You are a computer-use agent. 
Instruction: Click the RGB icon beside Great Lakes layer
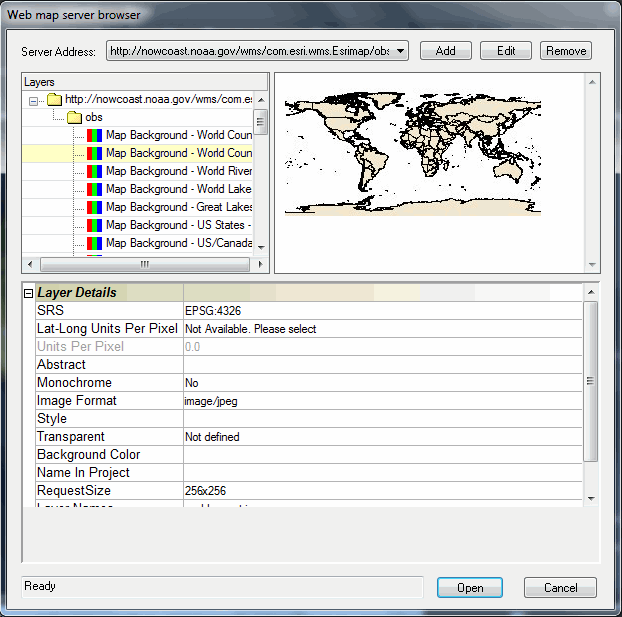94,207
